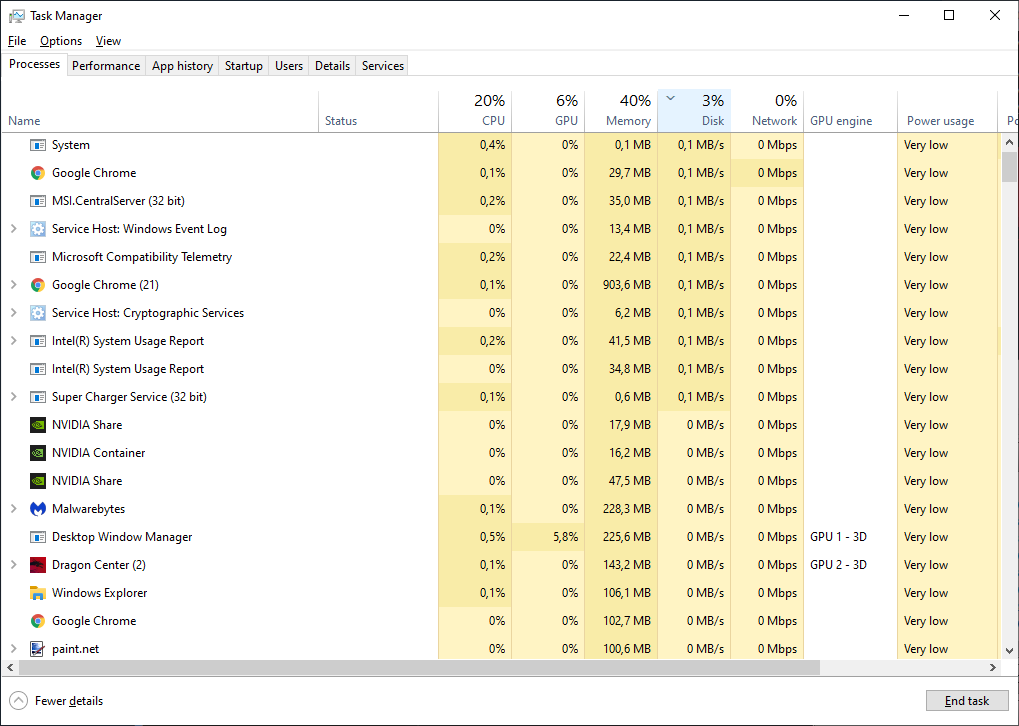The image size is (1019, 726).
Task: Click the Microsoft Compatibility Telemetry icon
Action: click(x=38, y=257)
